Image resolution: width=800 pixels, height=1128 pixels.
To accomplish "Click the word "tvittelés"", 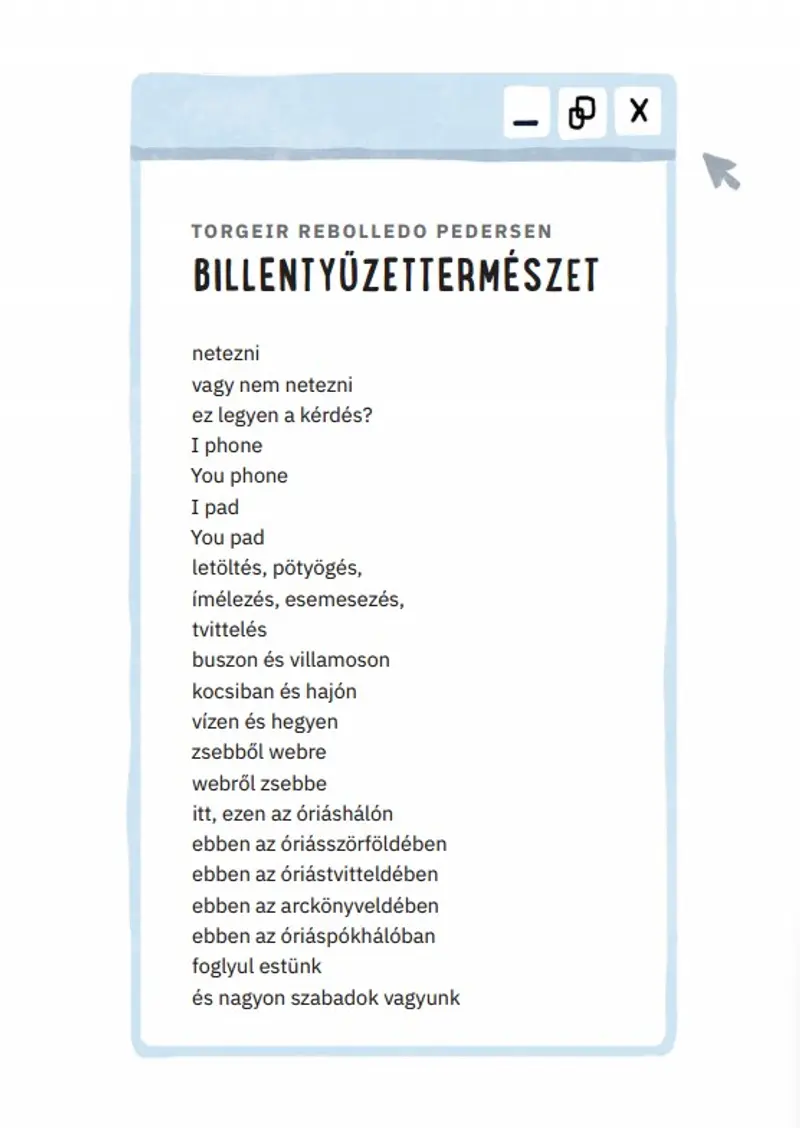I will 229,630.
